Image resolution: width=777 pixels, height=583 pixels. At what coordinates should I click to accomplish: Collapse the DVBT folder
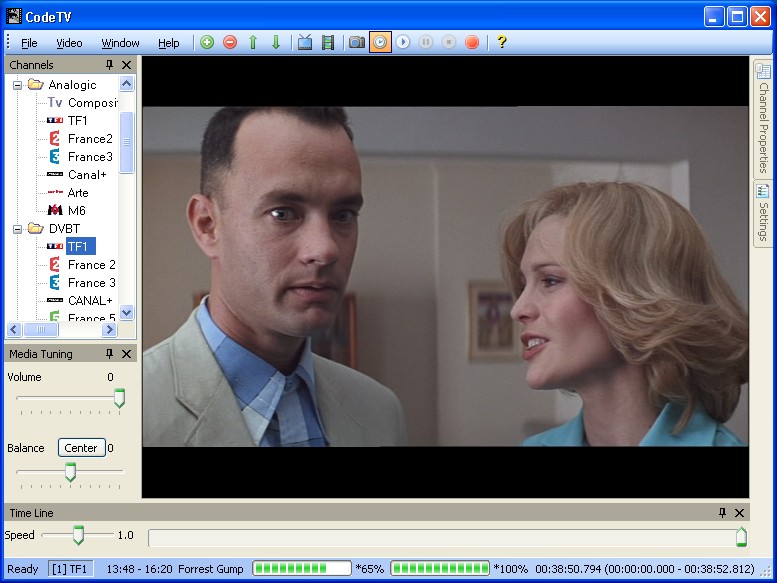point(18,229)
